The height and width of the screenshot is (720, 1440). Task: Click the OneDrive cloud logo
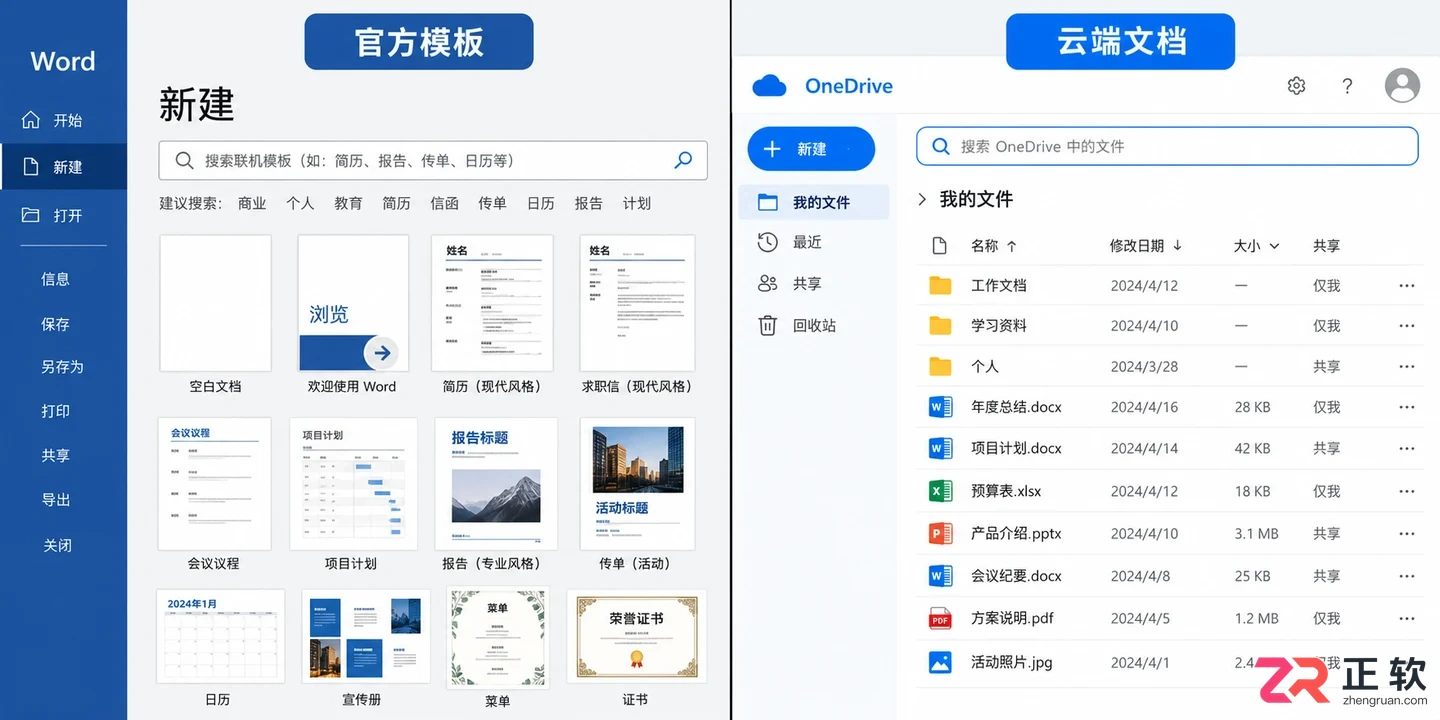tap(770, 86)
